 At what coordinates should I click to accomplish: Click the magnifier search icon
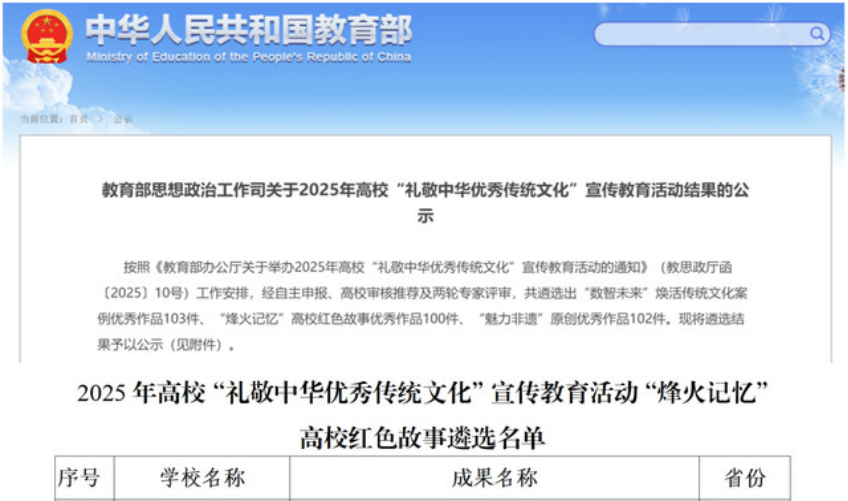[817, 35]
